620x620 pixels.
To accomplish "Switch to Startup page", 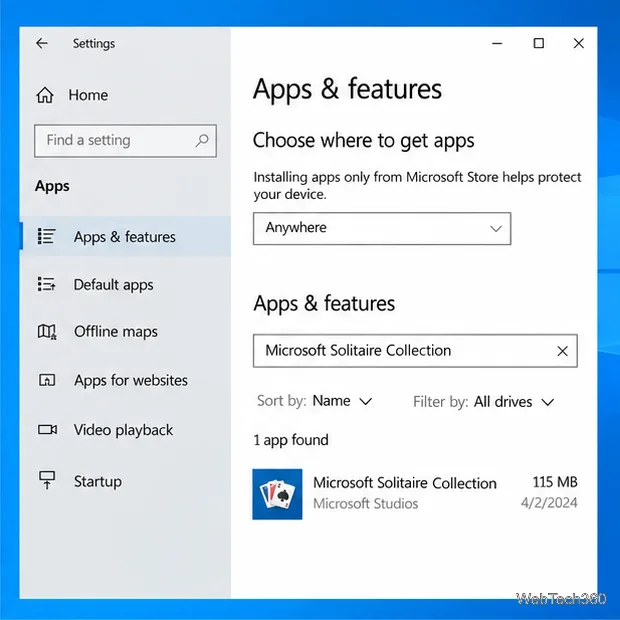I will pyautogui.click(x=98, y=481).
